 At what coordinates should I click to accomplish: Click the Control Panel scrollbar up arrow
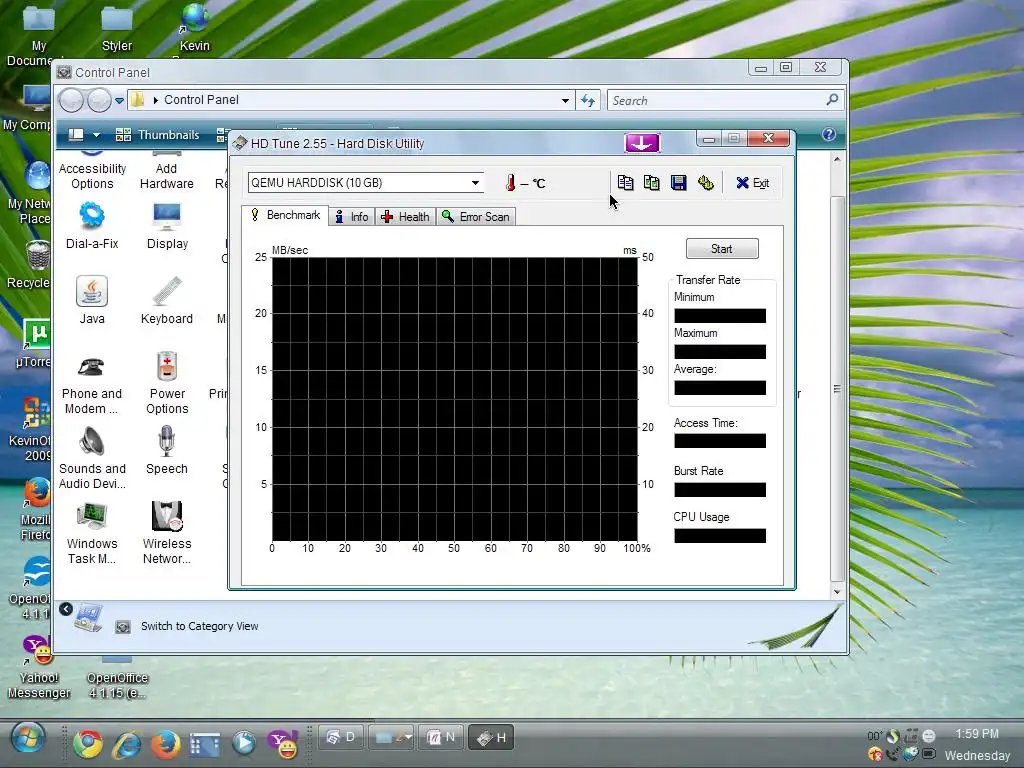[x=837, y=159]
